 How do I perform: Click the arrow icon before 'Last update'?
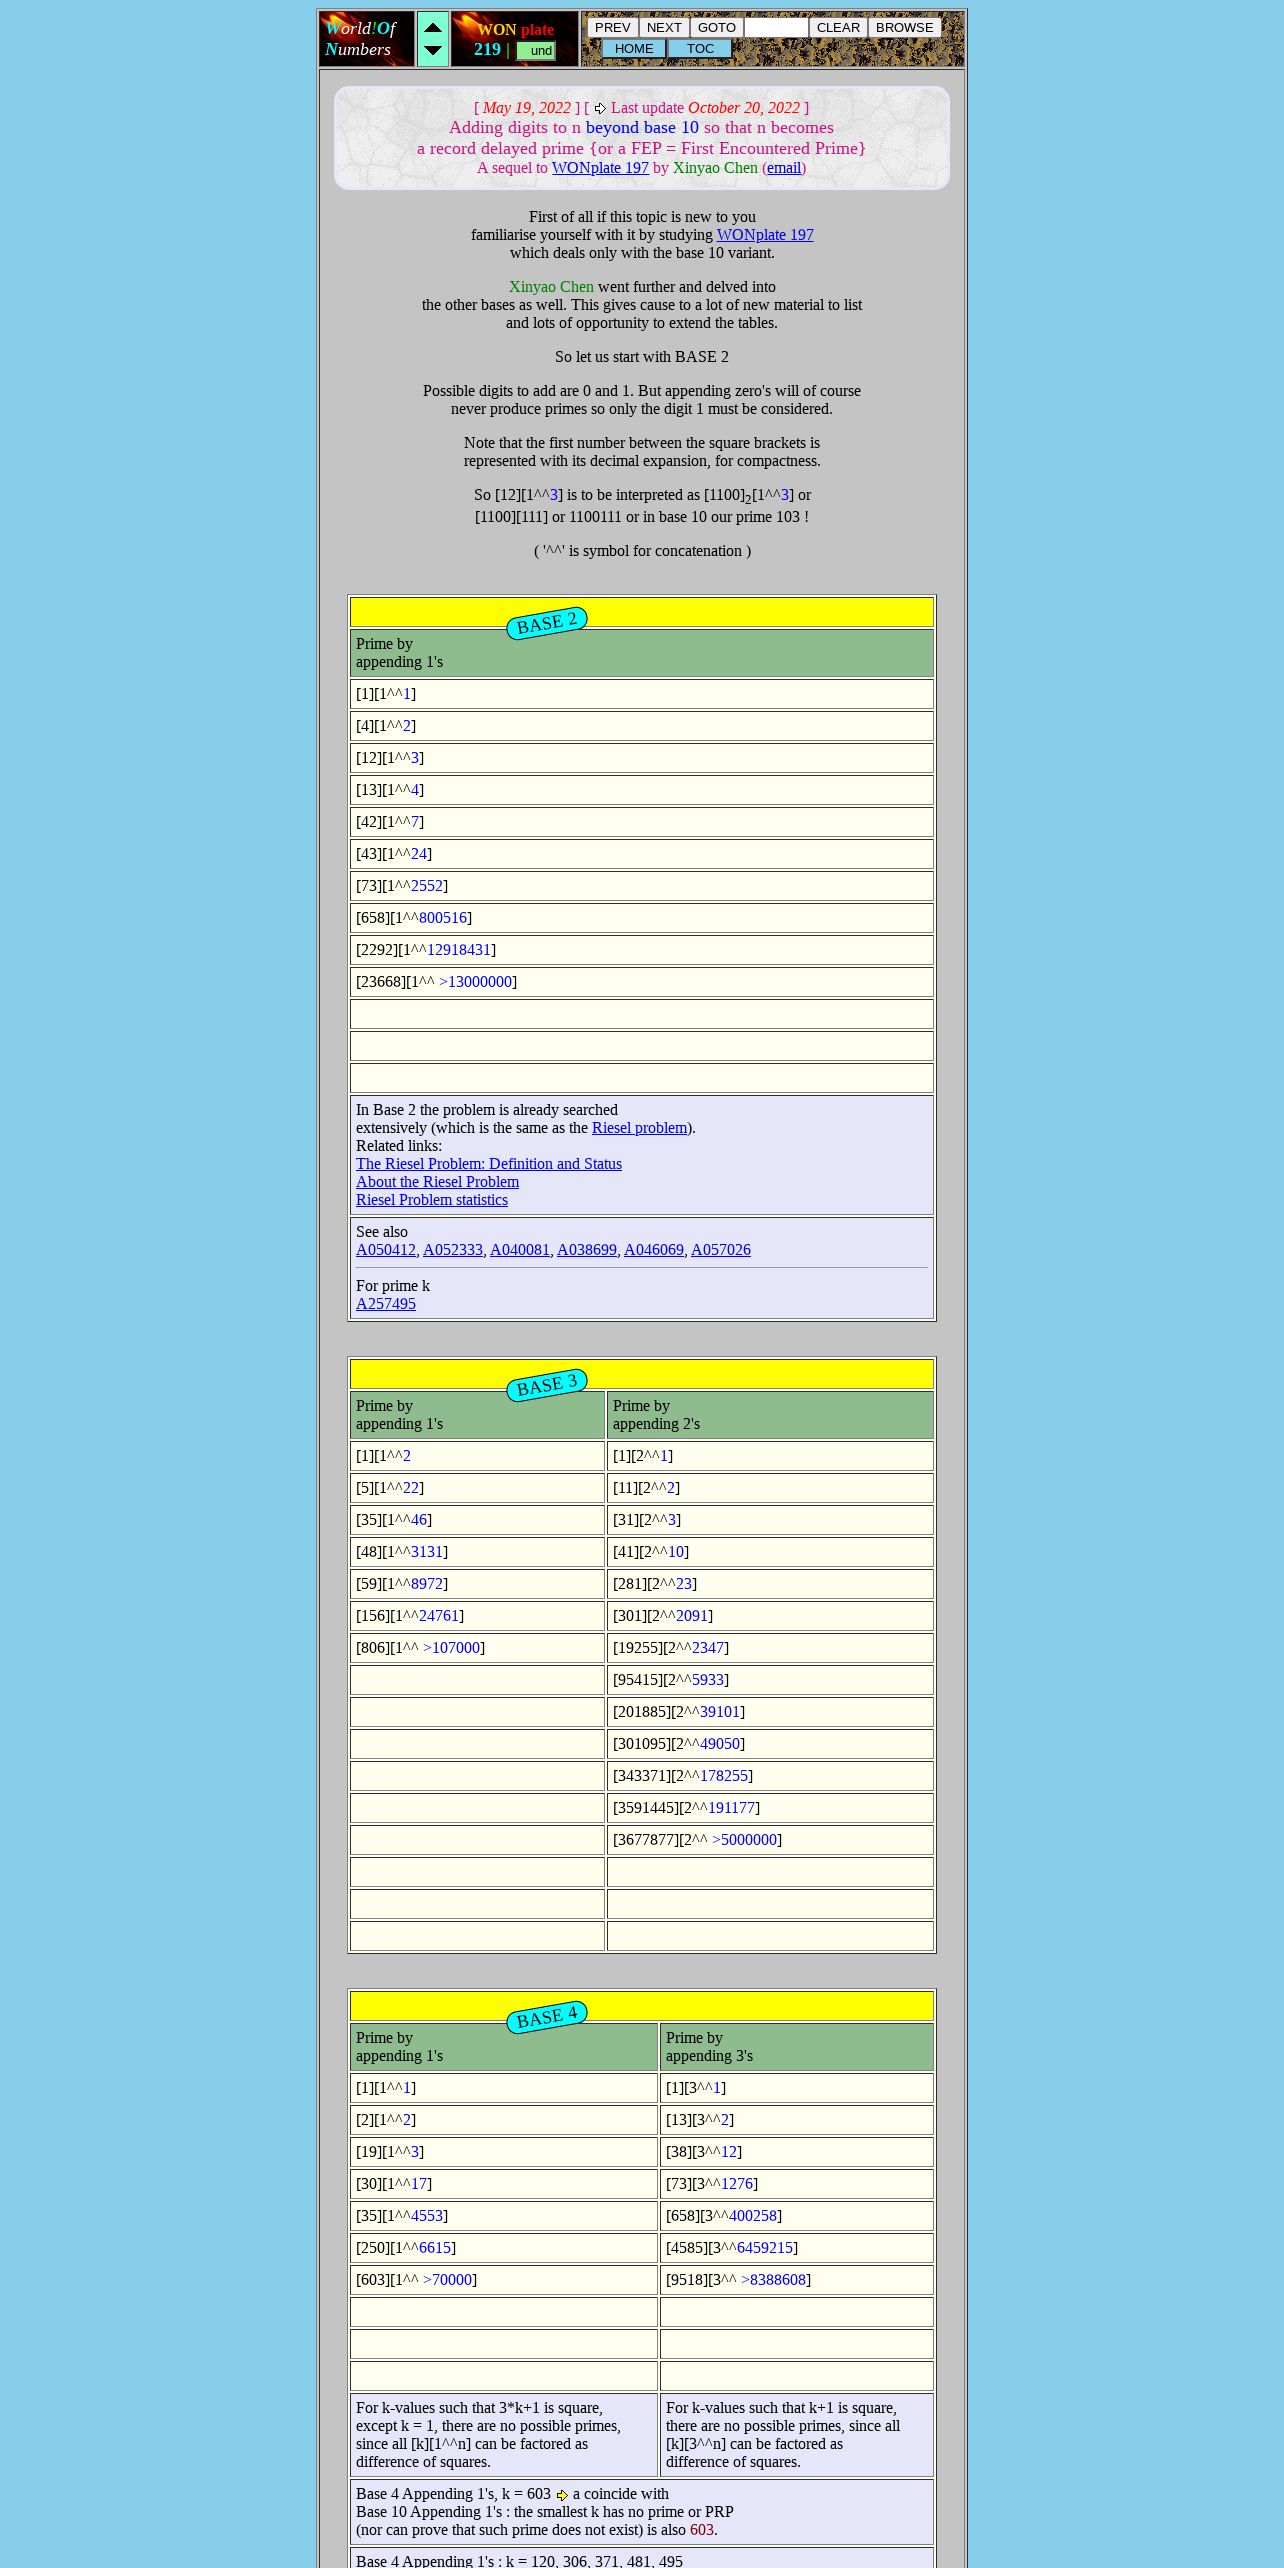point(600,108)
